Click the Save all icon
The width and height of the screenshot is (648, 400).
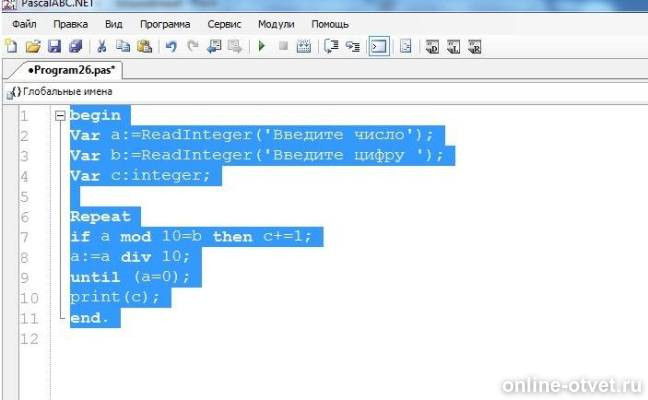(x=76, y=46)
